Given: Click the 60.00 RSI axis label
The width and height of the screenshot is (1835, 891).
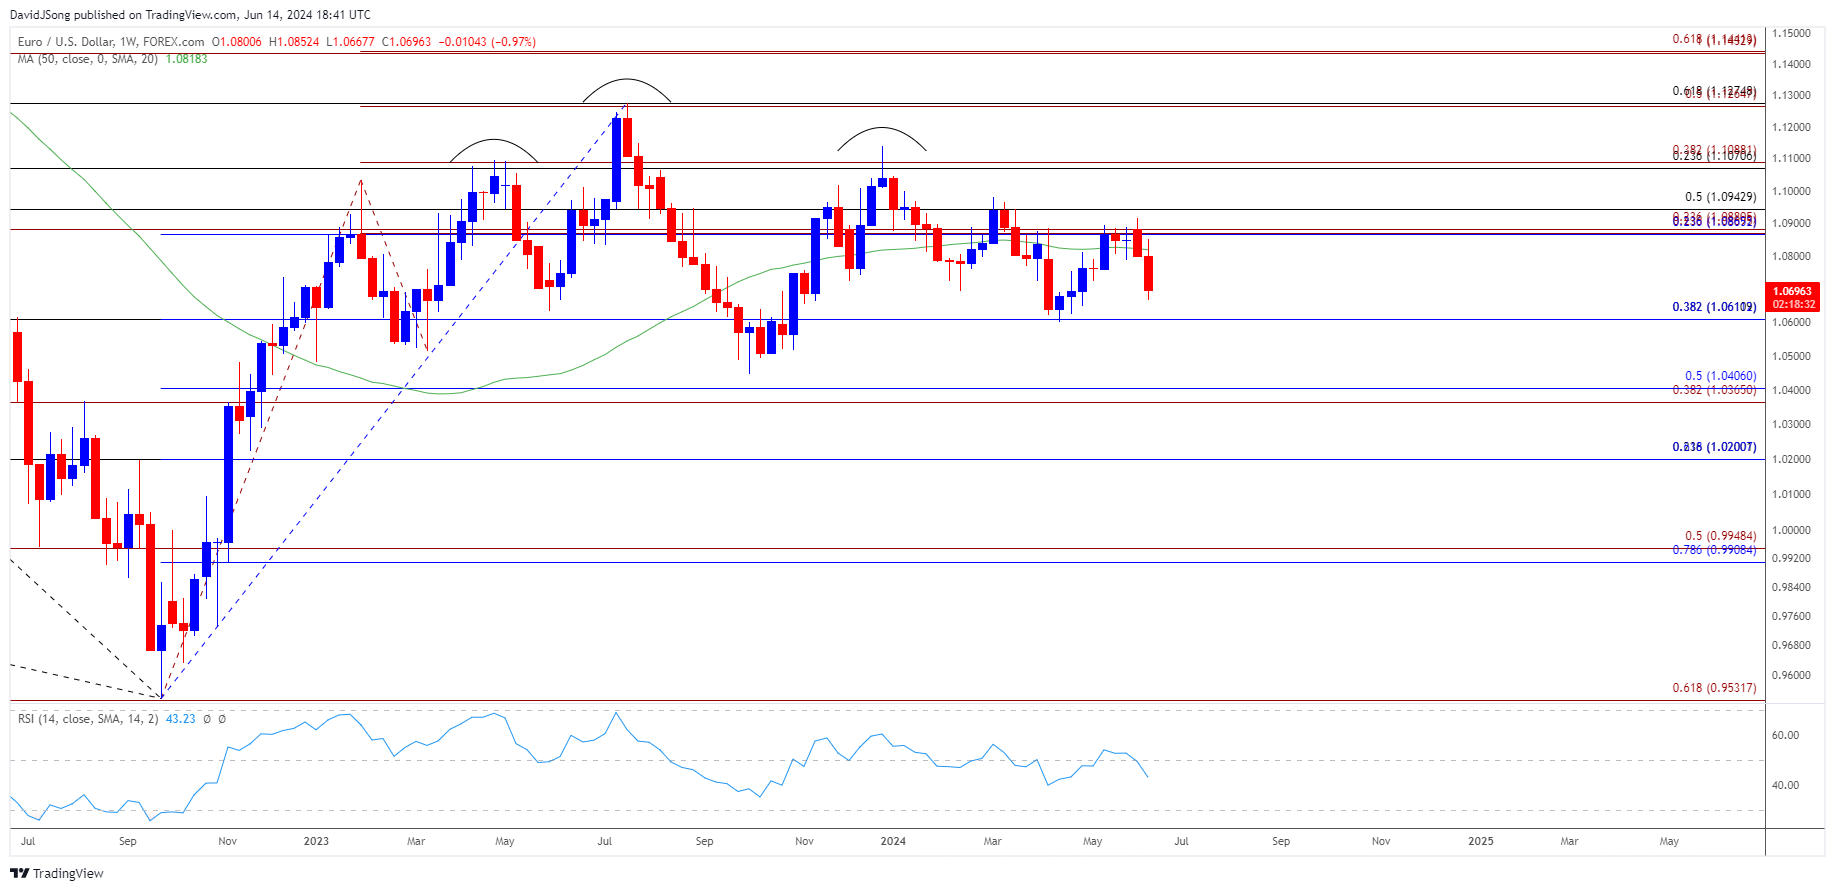Looking at the screenshot, I should [1785, 735].
